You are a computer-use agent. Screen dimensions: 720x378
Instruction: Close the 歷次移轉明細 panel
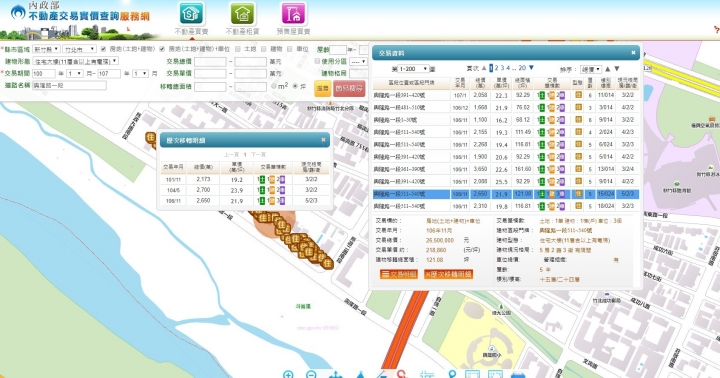coord(323,140)
